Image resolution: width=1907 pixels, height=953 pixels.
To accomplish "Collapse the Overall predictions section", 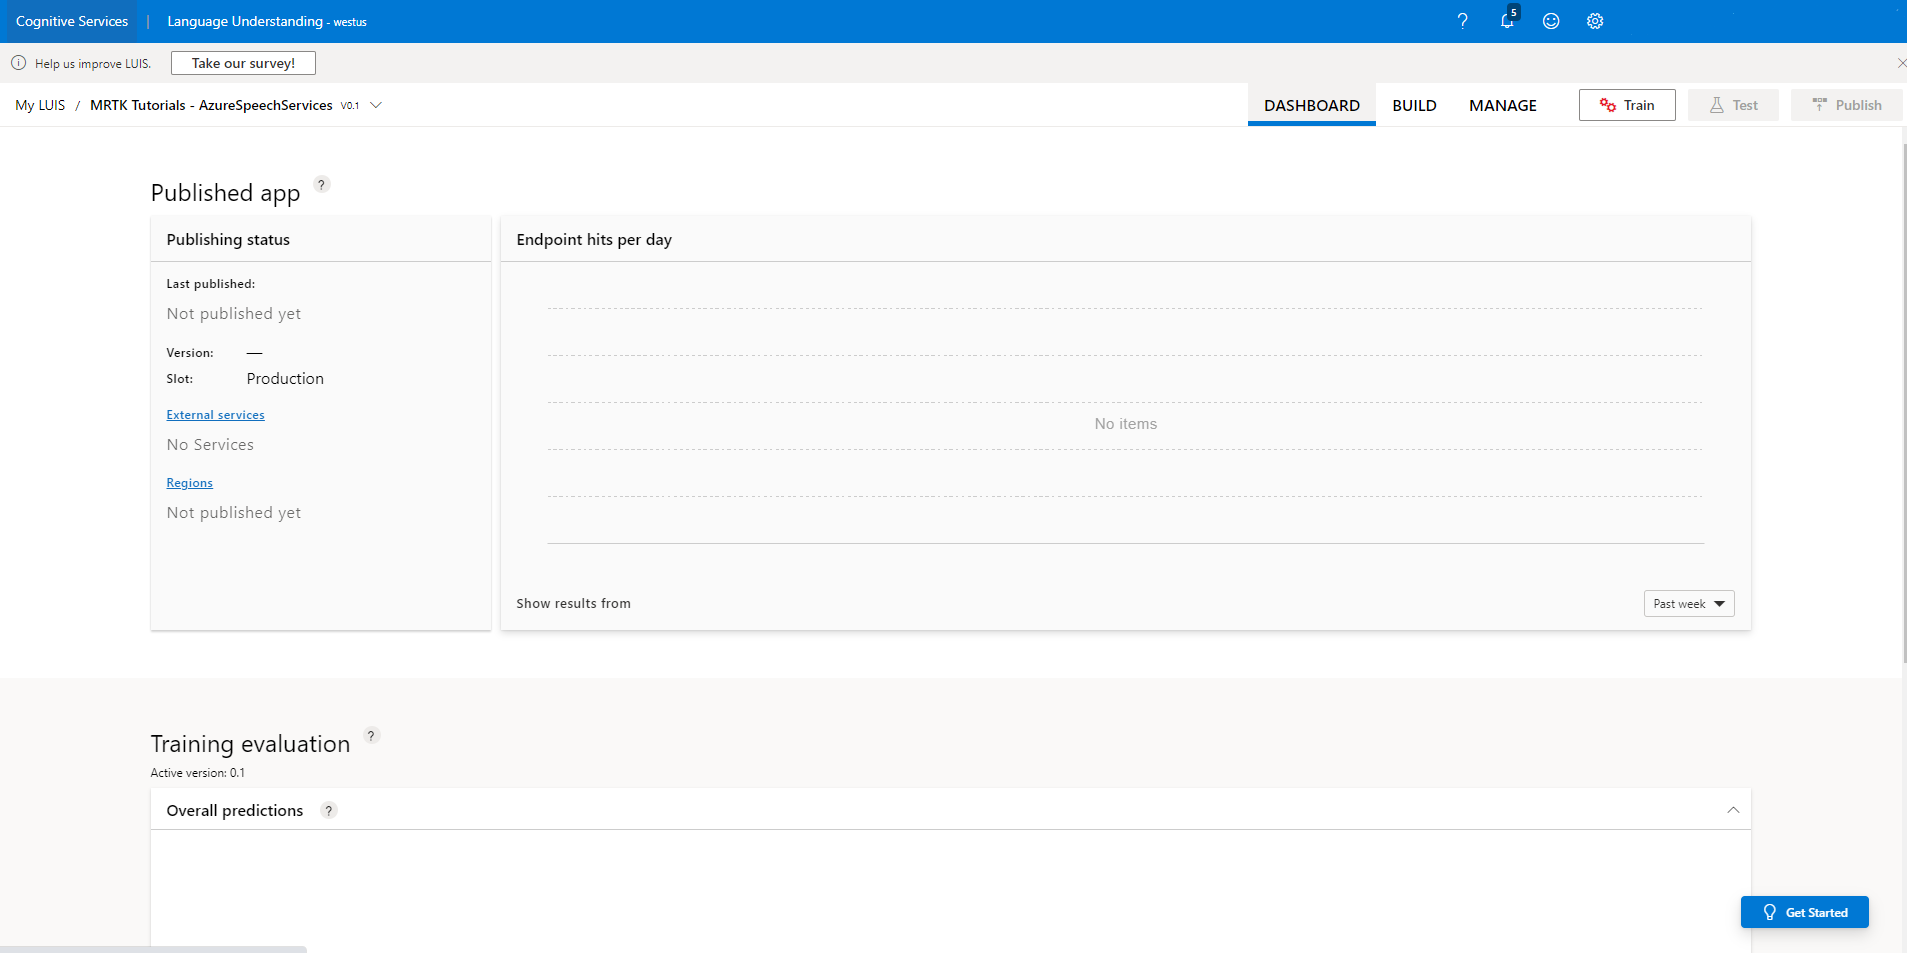I will click(x=1733, y=810).
